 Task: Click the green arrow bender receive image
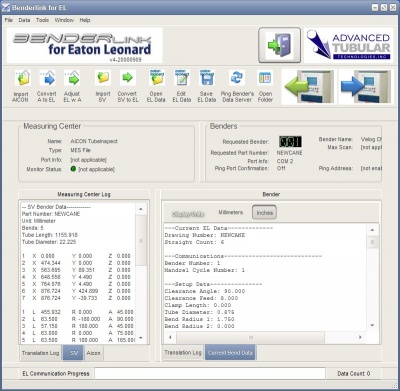tap(308, 86)
